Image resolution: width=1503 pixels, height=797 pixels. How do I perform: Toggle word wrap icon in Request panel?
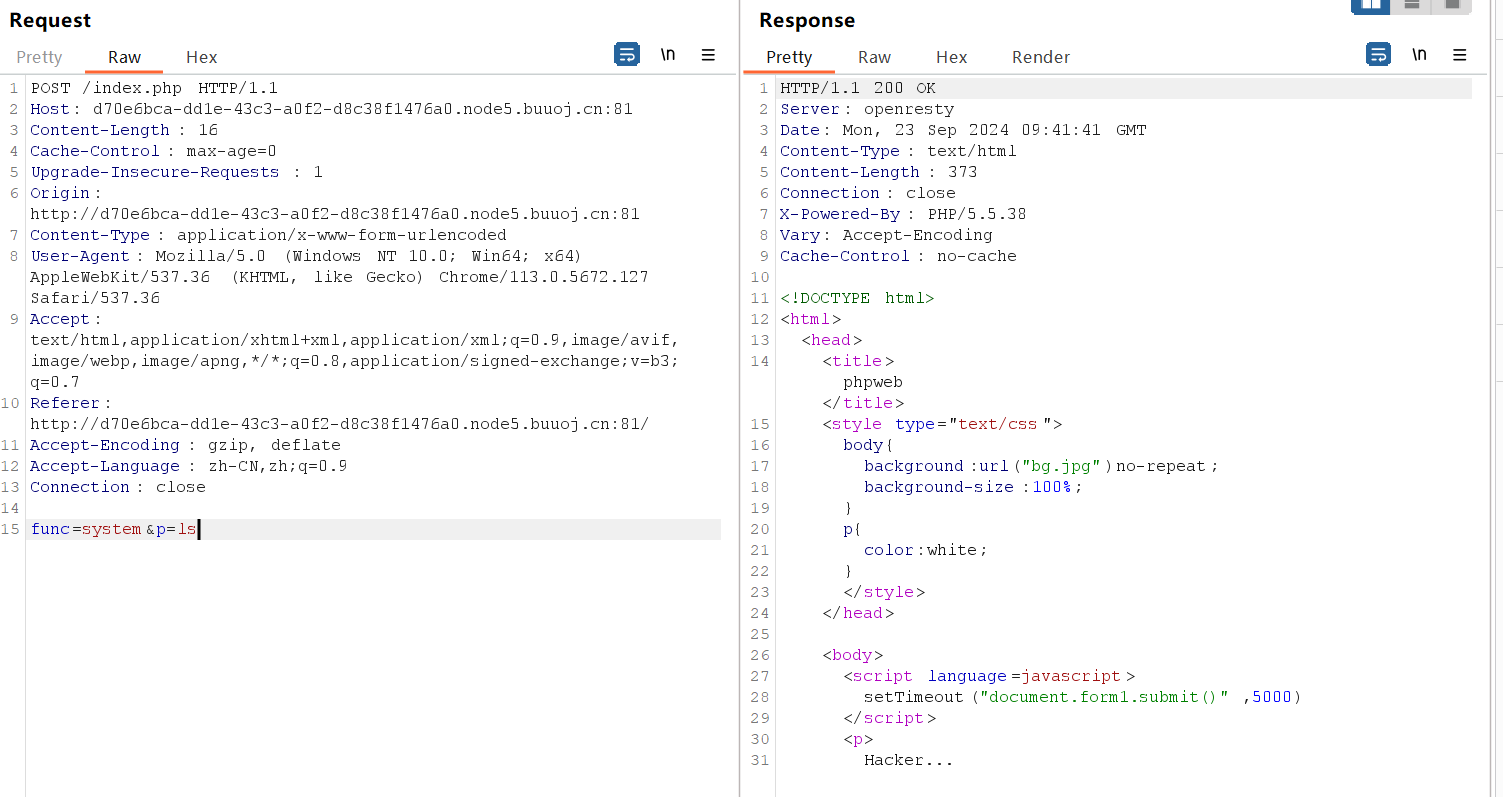point(626,55)
